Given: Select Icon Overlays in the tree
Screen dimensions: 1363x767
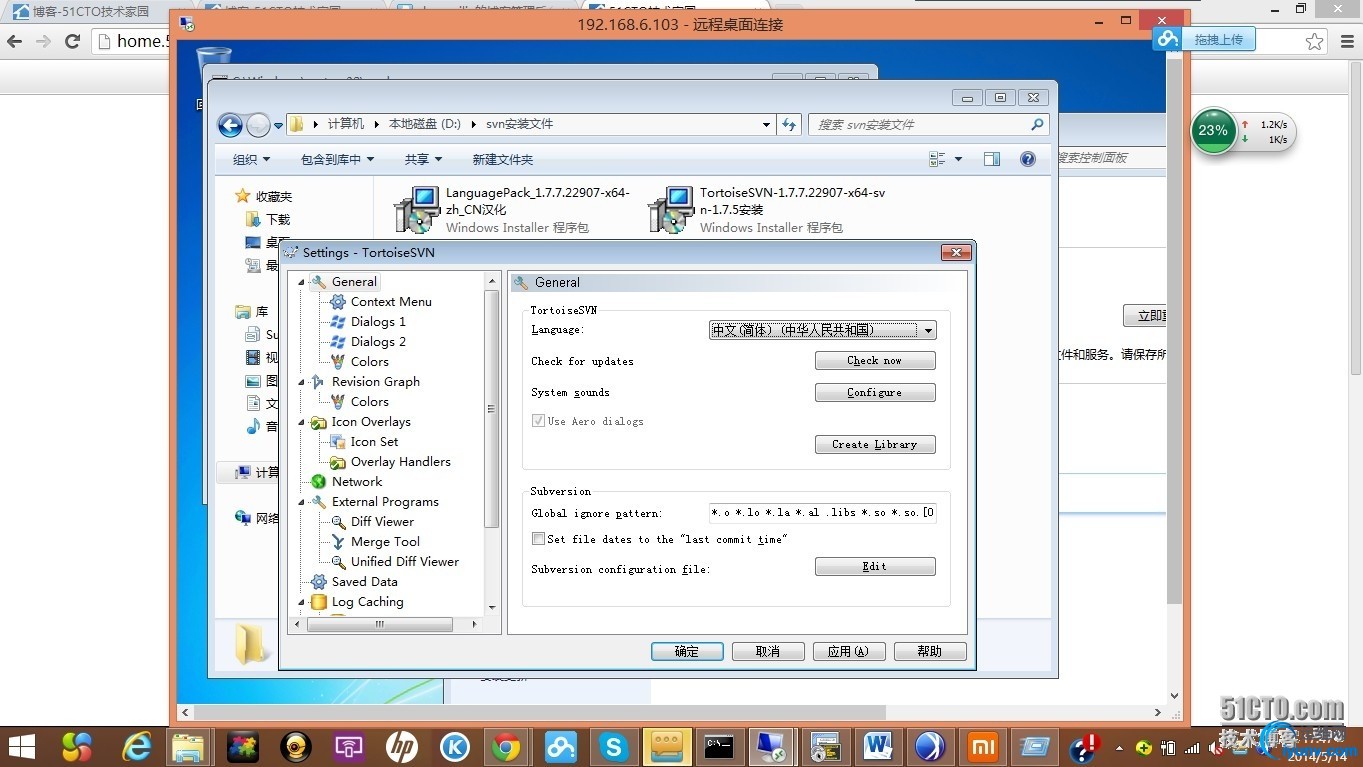Looking at the screenshot, I should click(x=371, y=422).
